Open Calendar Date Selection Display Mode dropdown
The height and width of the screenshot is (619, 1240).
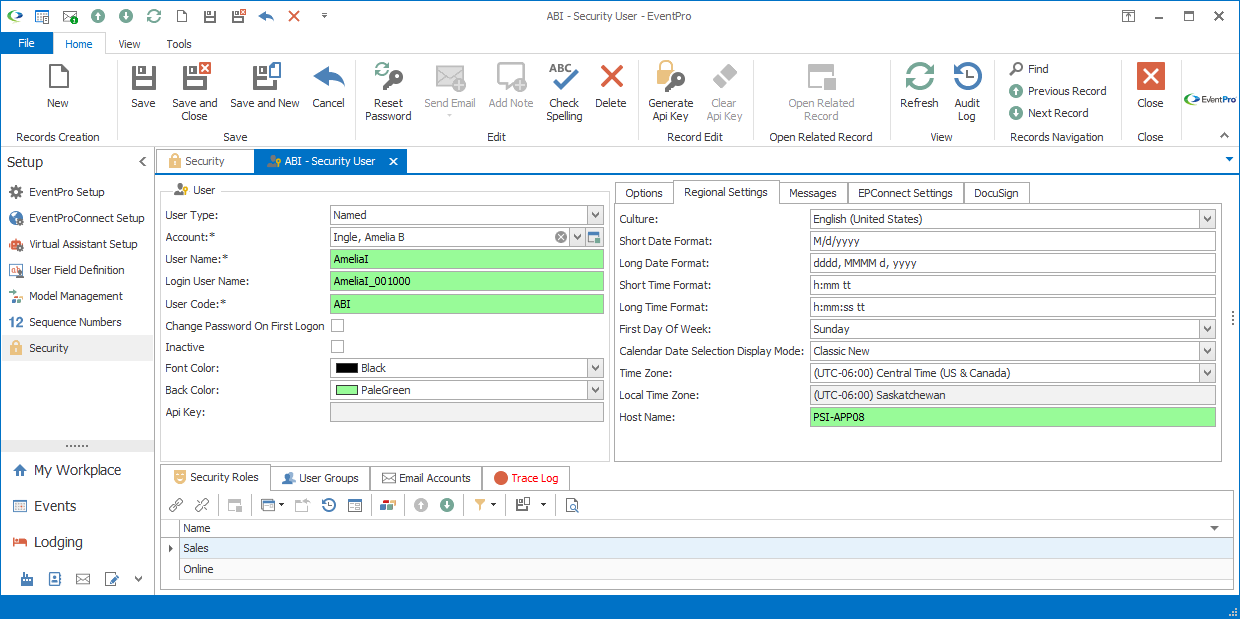pyautogui.click(x=1207, y=351)
